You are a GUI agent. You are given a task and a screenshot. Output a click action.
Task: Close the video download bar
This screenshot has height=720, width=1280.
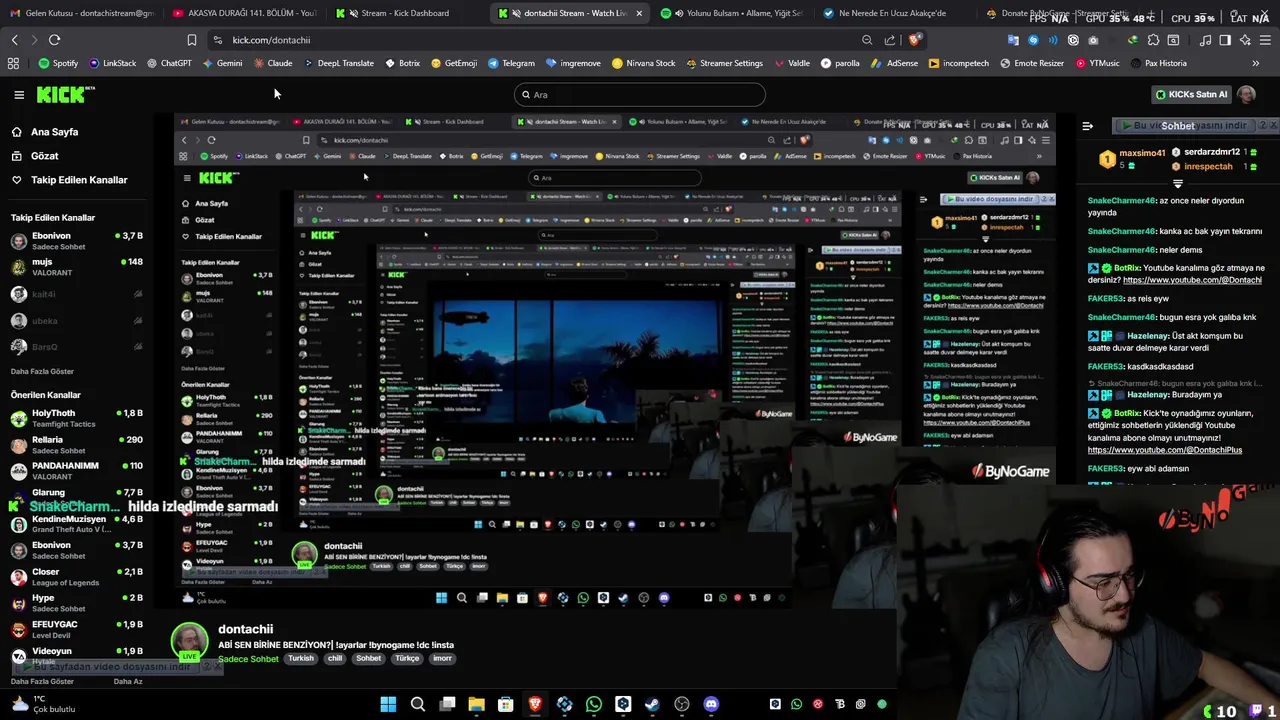click(1273, 125)
